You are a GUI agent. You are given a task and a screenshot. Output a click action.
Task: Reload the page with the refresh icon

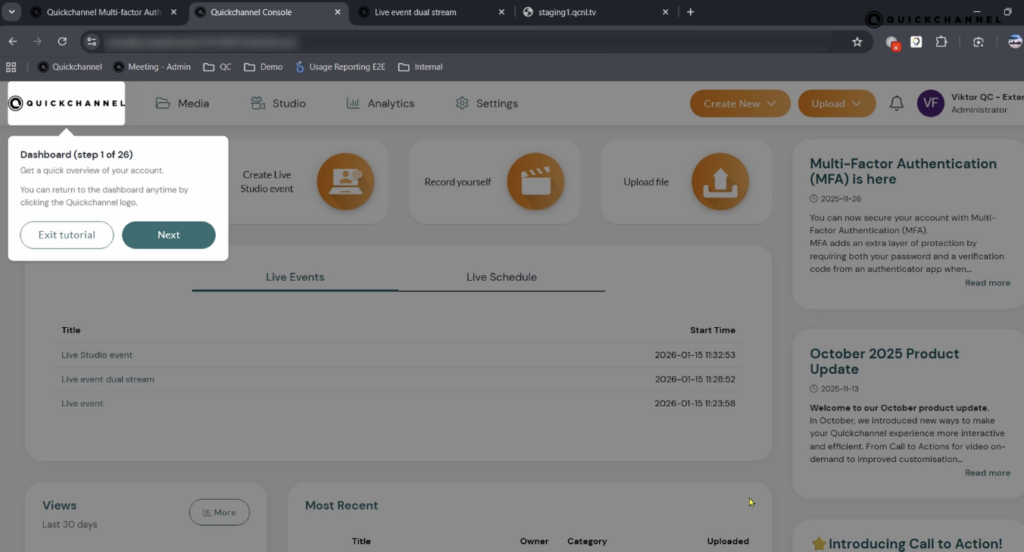(62, 42)
